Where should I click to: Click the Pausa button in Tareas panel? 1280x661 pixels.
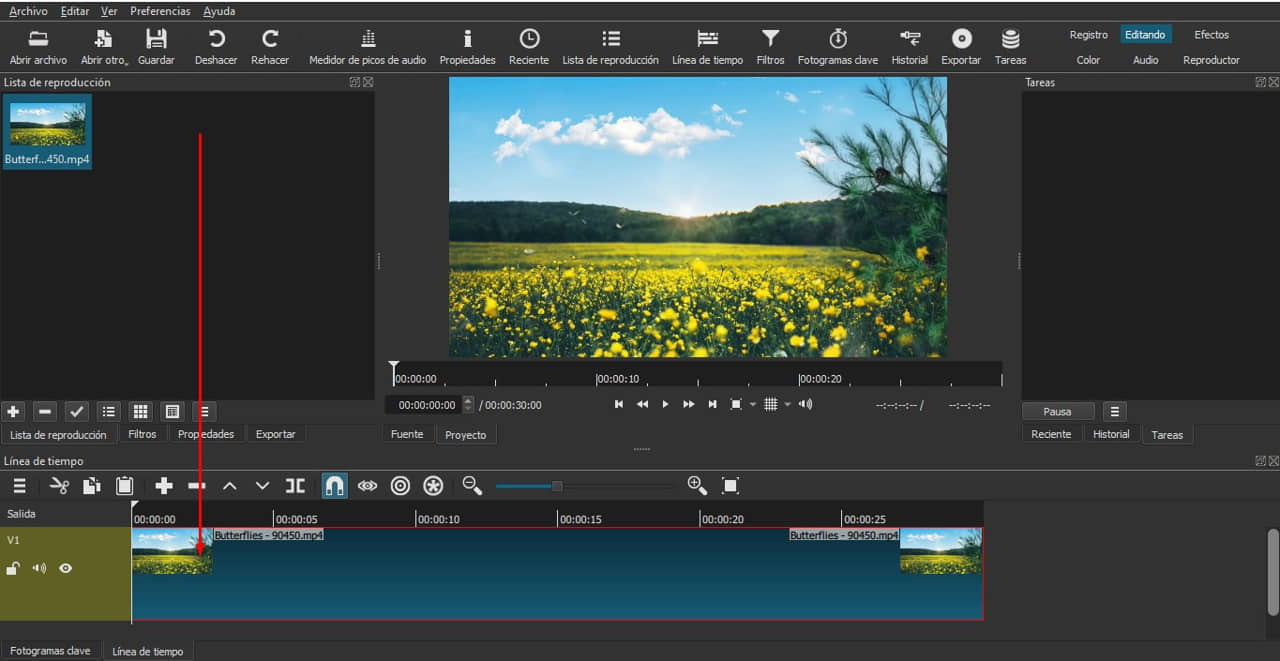pos(1057,411)
